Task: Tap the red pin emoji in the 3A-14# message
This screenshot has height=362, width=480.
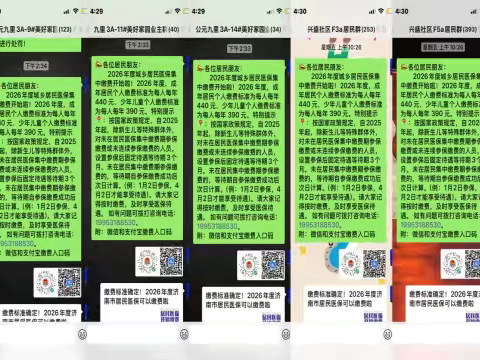Action: coord(200,123)
